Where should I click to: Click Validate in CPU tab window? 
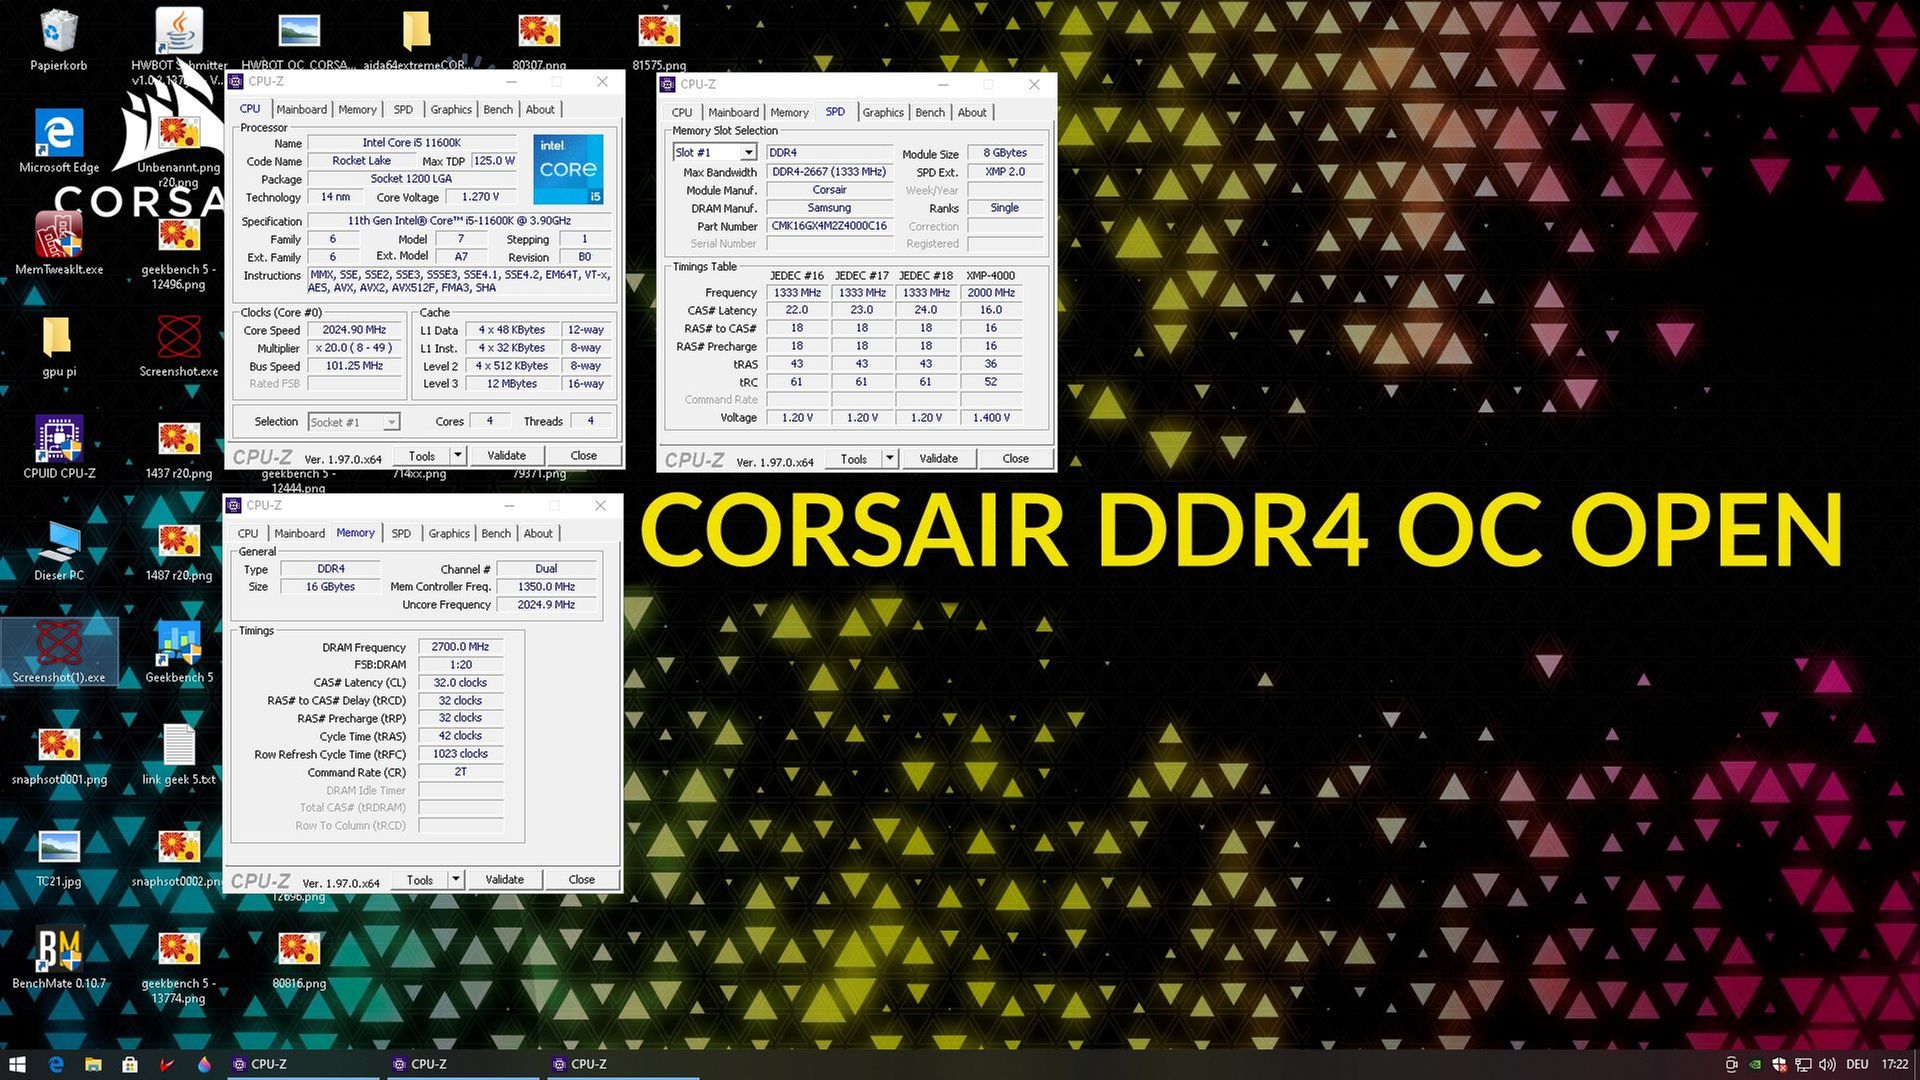pos(506,455)
